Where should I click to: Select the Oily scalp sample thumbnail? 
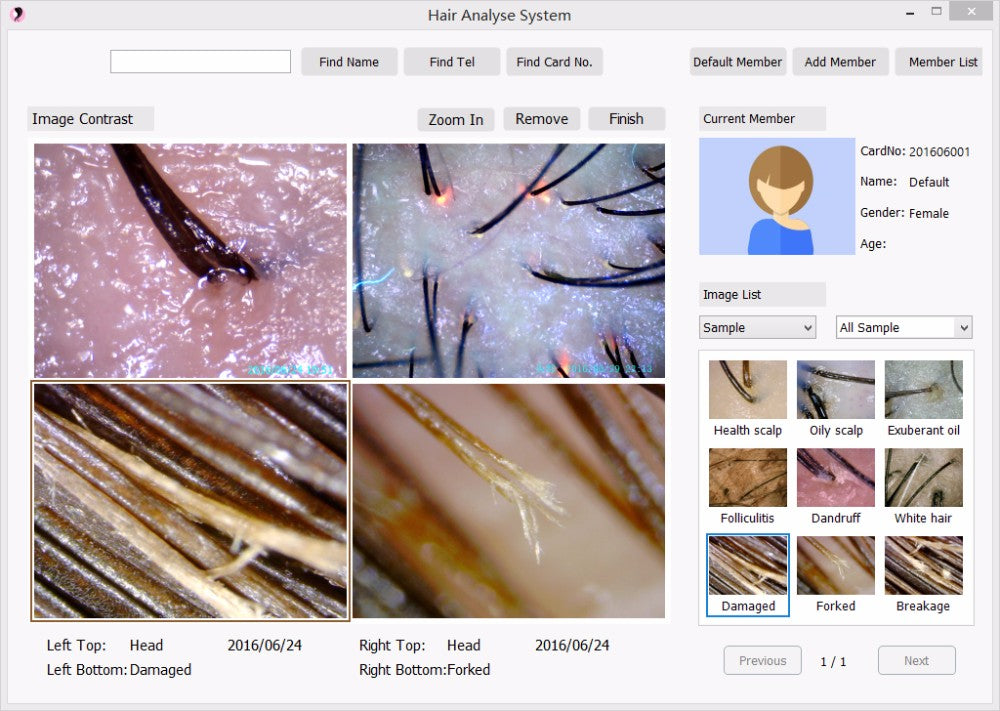click(x=835, y=390)
